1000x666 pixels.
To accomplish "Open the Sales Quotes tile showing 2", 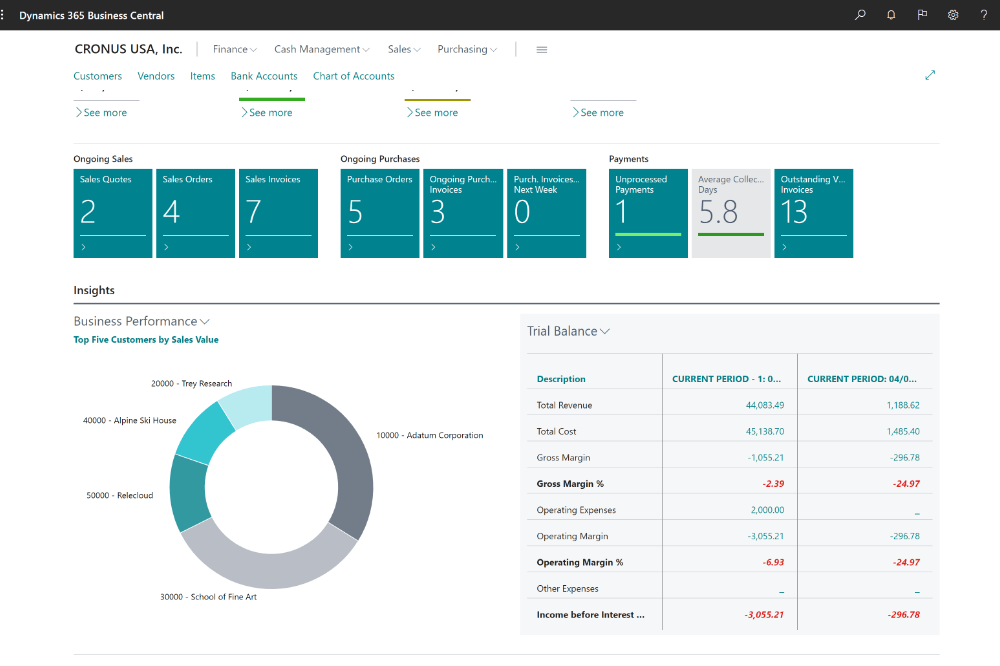I will coord(113,213).
